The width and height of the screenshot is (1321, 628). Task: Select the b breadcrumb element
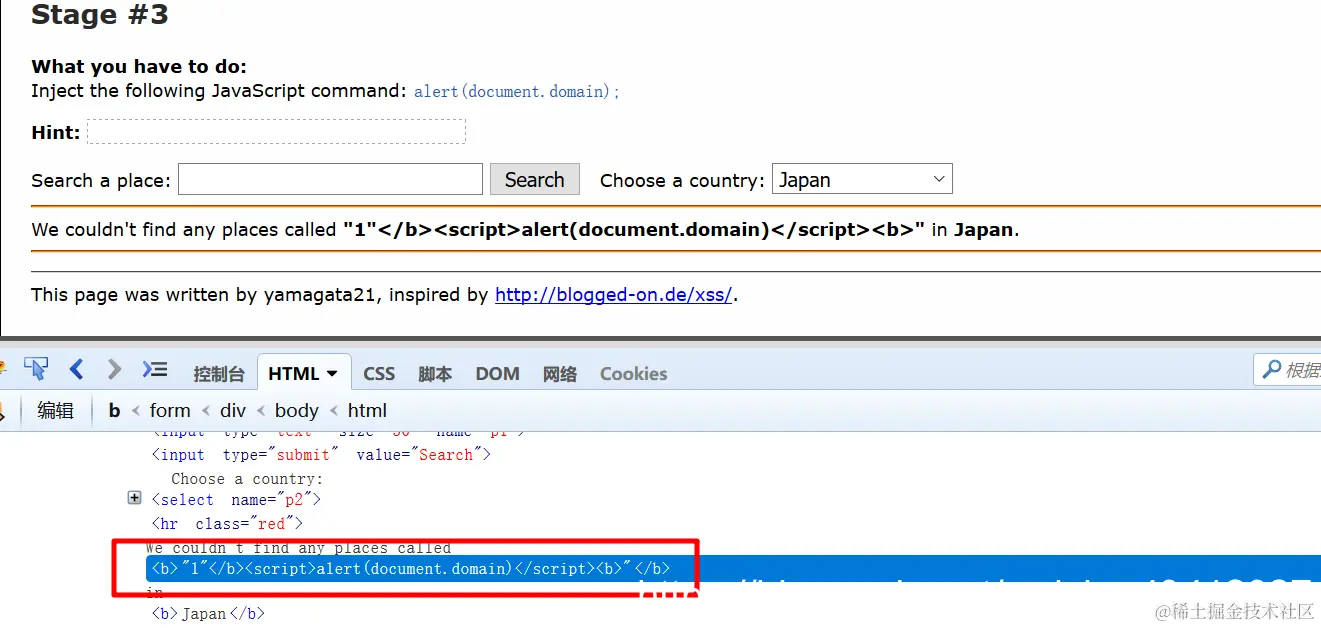[x=114, y=410]
